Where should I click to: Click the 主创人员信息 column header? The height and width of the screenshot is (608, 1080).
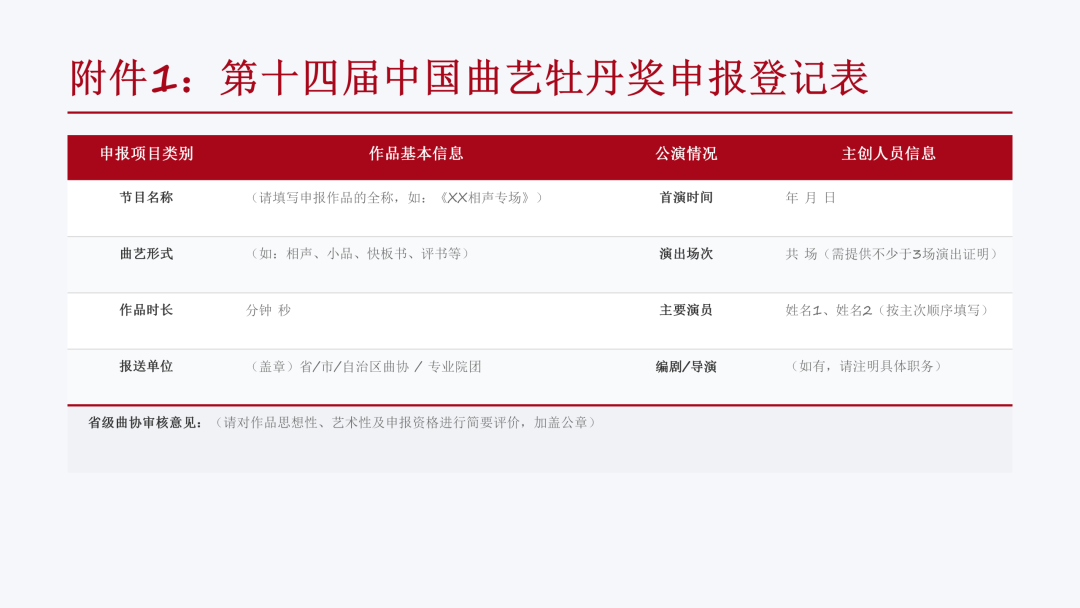coord(889,154)
